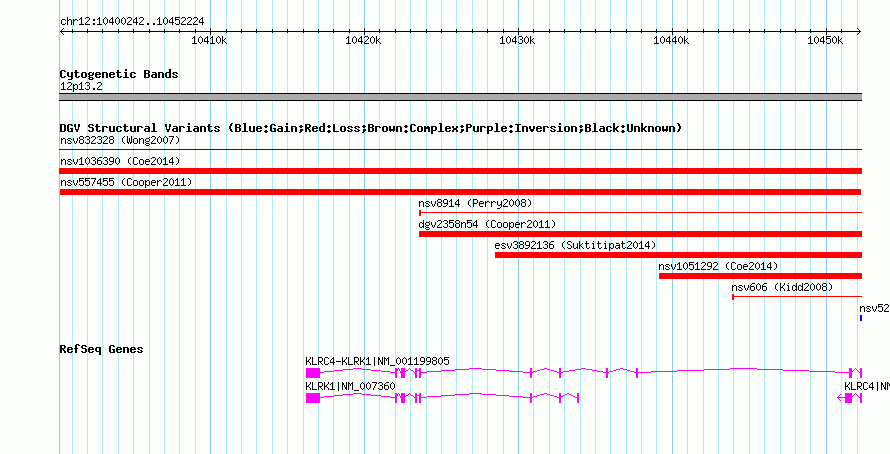Click the nsv8914 (Perry2008) label
This screenshot has width=890, height=454.
click(475, 203)
